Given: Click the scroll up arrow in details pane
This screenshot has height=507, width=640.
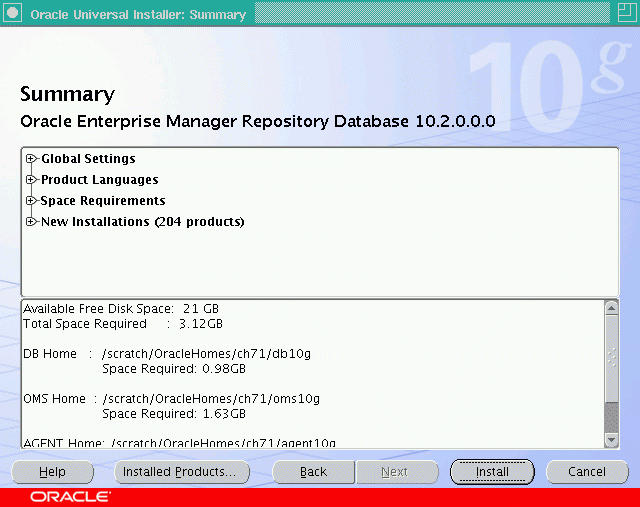Looking at the screenshot, I should click(x=611, y=308).
